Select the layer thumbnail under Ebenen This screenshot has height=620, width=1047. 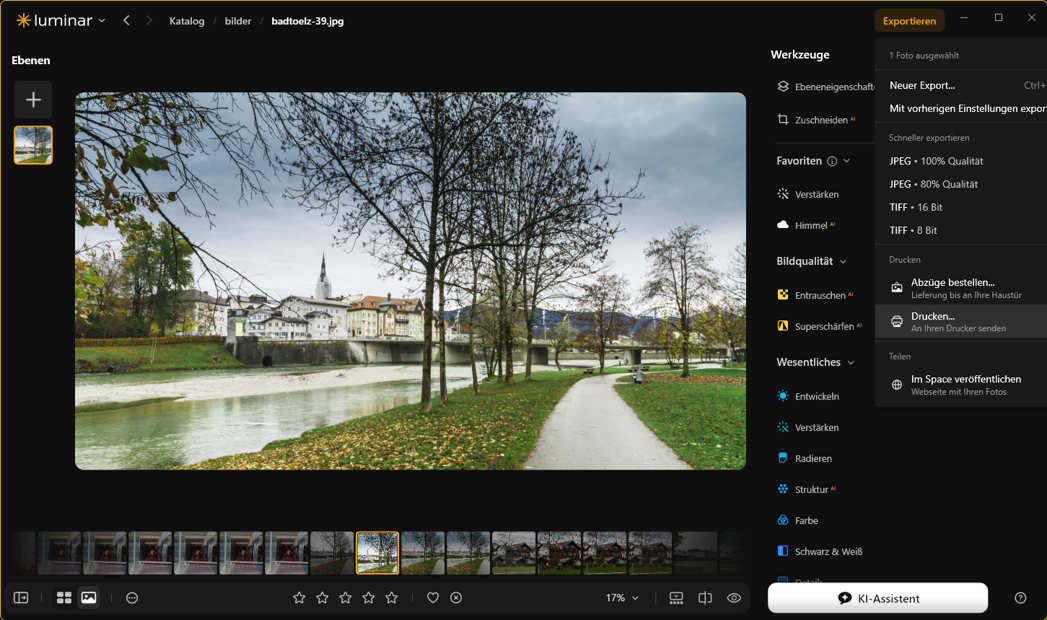33,145
